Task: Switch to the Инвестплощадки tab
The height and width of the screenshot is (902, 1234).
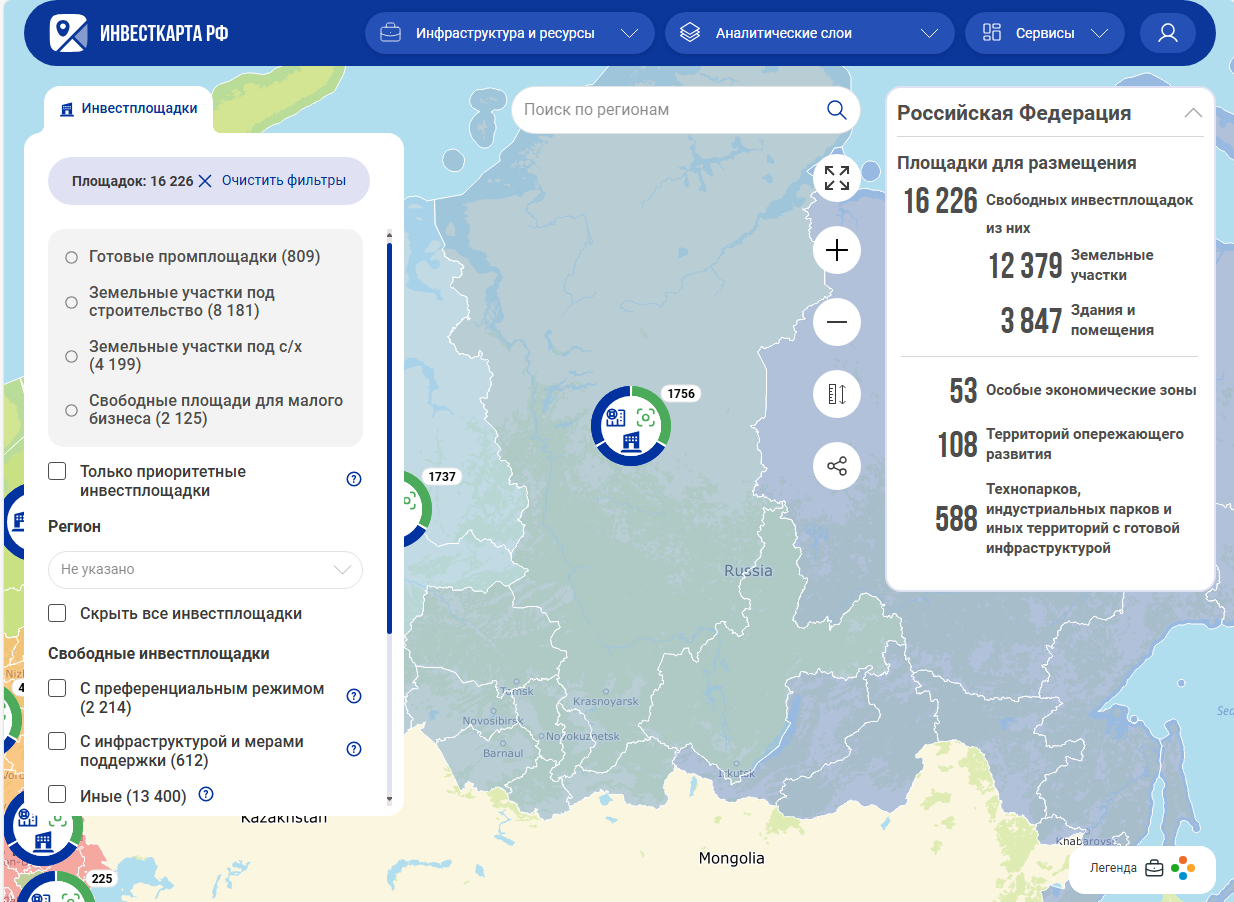Action: pos(128,109)
